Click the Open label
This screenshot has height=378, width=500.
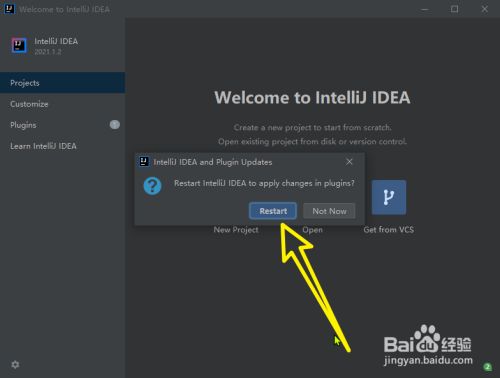pyautogui.click(x=312, y=230)
